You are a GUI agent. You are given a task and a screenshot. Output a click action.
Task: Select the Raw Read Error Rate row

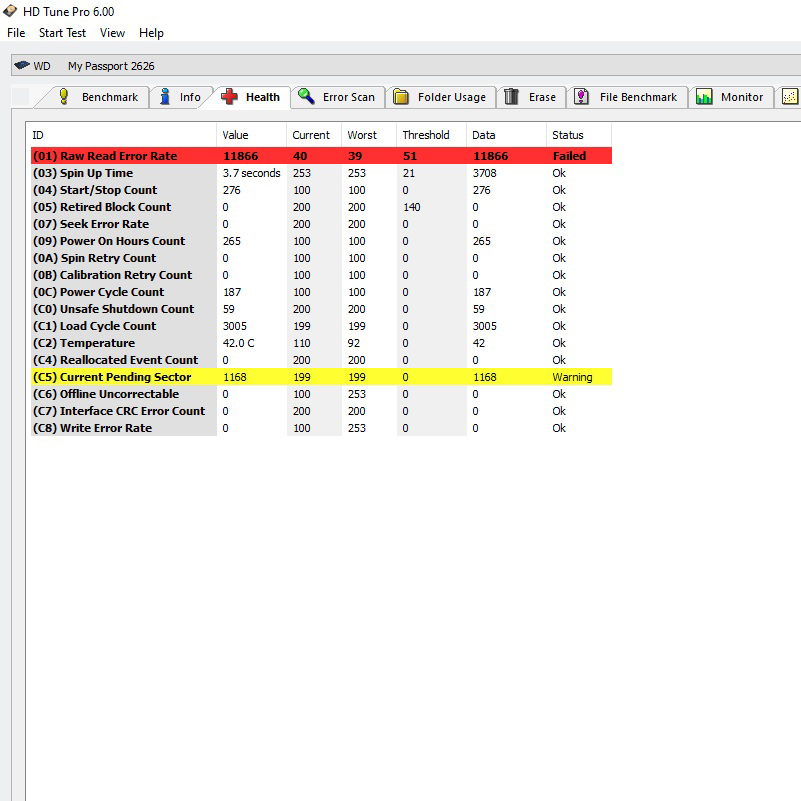(x=321, y=156)
